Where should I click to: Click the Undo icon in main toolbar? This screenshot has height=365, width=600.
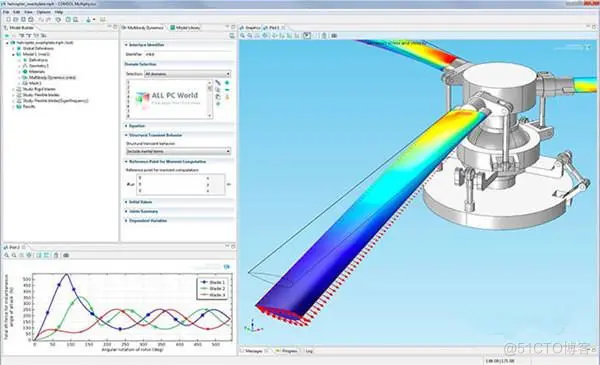41,20
